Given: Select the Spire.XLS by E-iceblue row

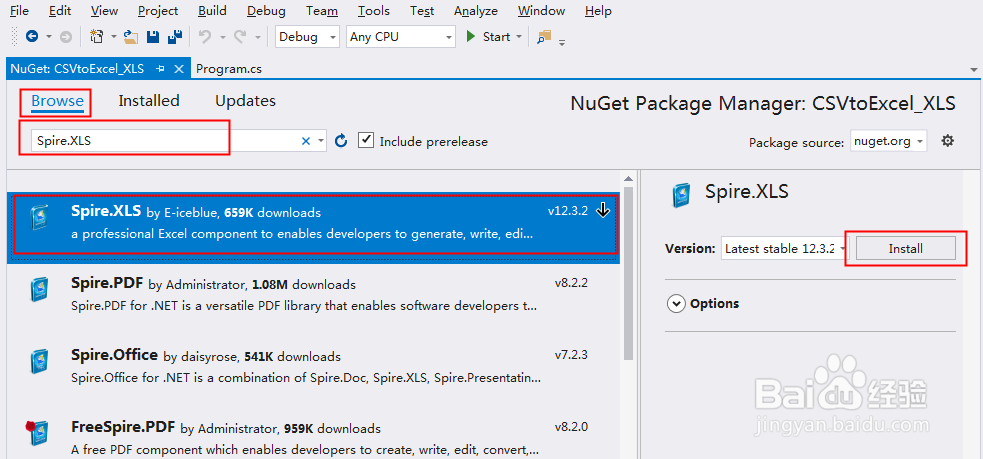Looking at the screenshot, I should pyautogui.click(x=313, y=228).
